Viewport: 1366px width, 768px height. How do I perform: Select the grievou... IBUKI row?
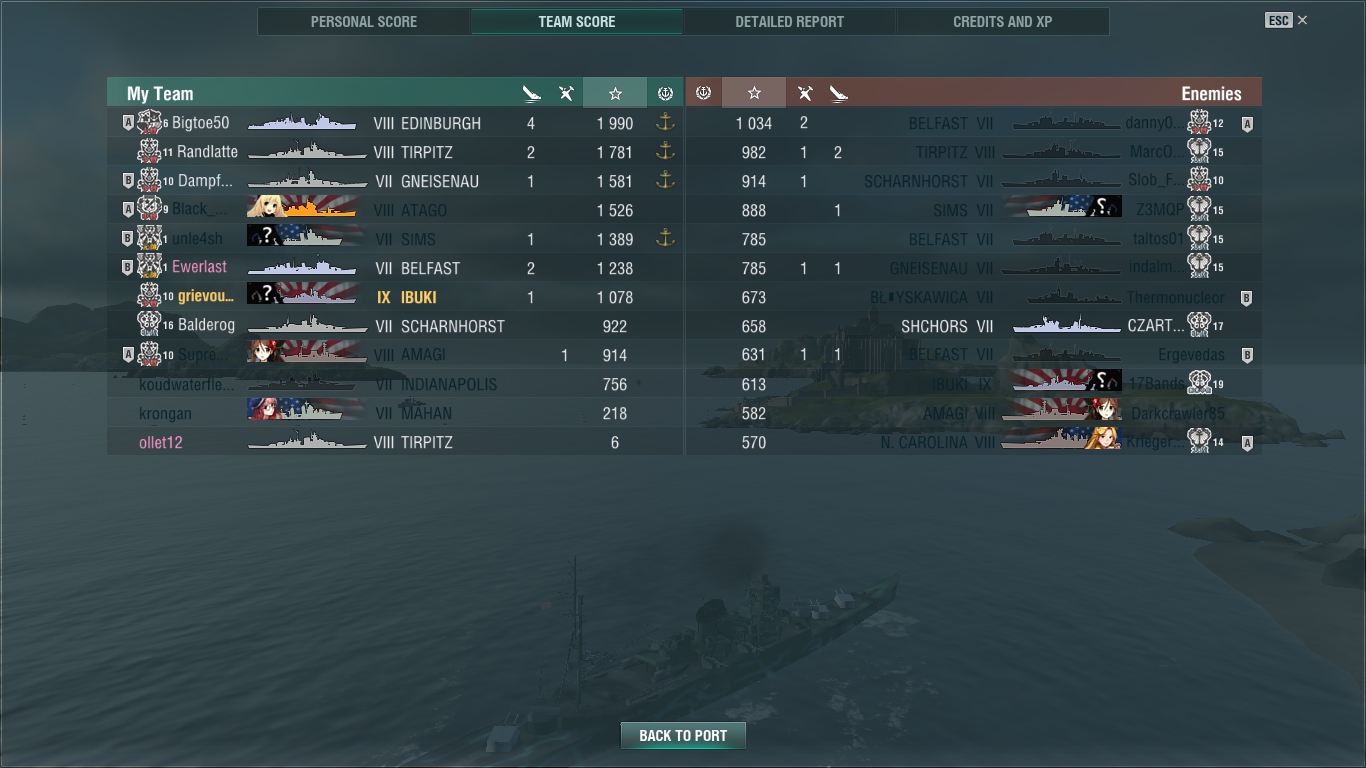click(395, 297)
